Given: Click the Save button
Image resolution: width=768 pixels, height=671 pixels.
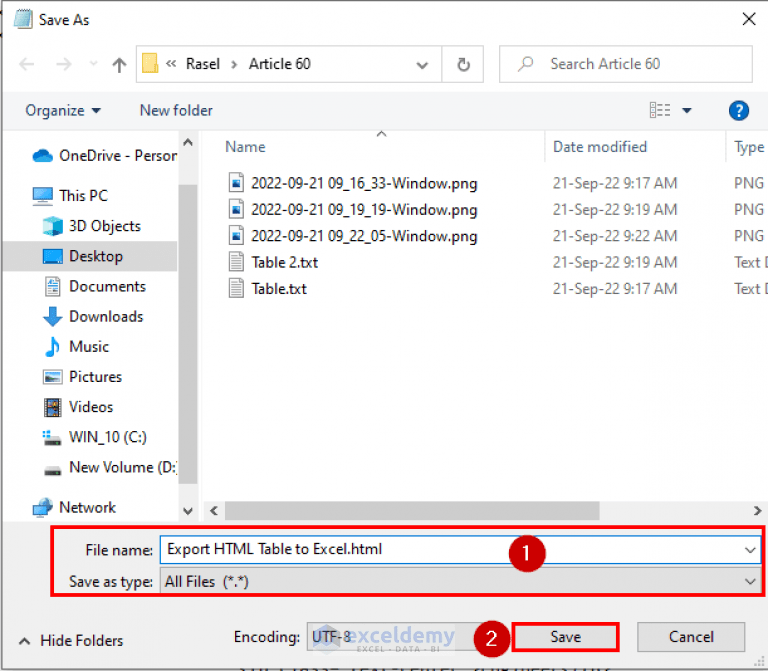Looking at the screenshot, I should click(565, 637).
